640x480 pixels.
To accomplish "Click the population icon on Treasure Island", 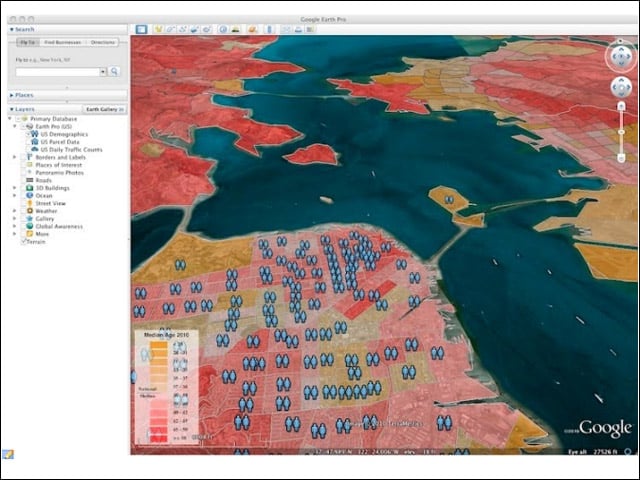I will click(x=449, y=200).
